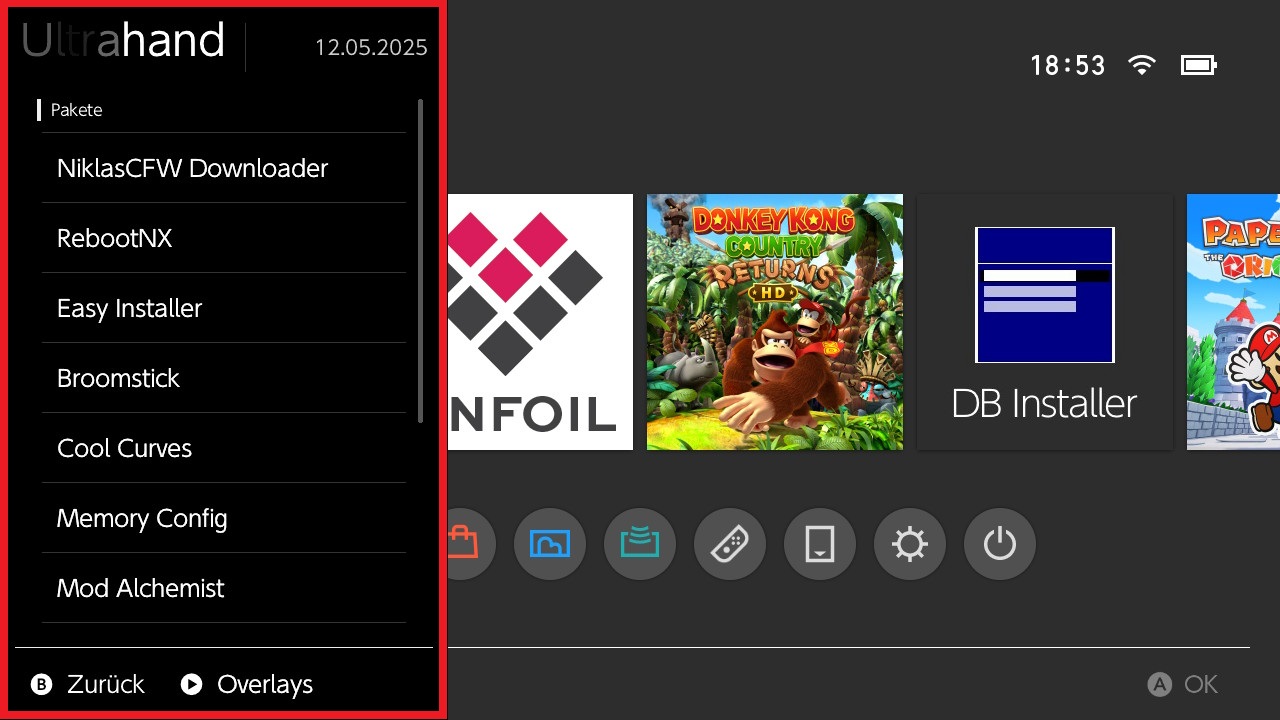
Task: Click the date 12.05.2025
Action: click(x=371, y=47)
